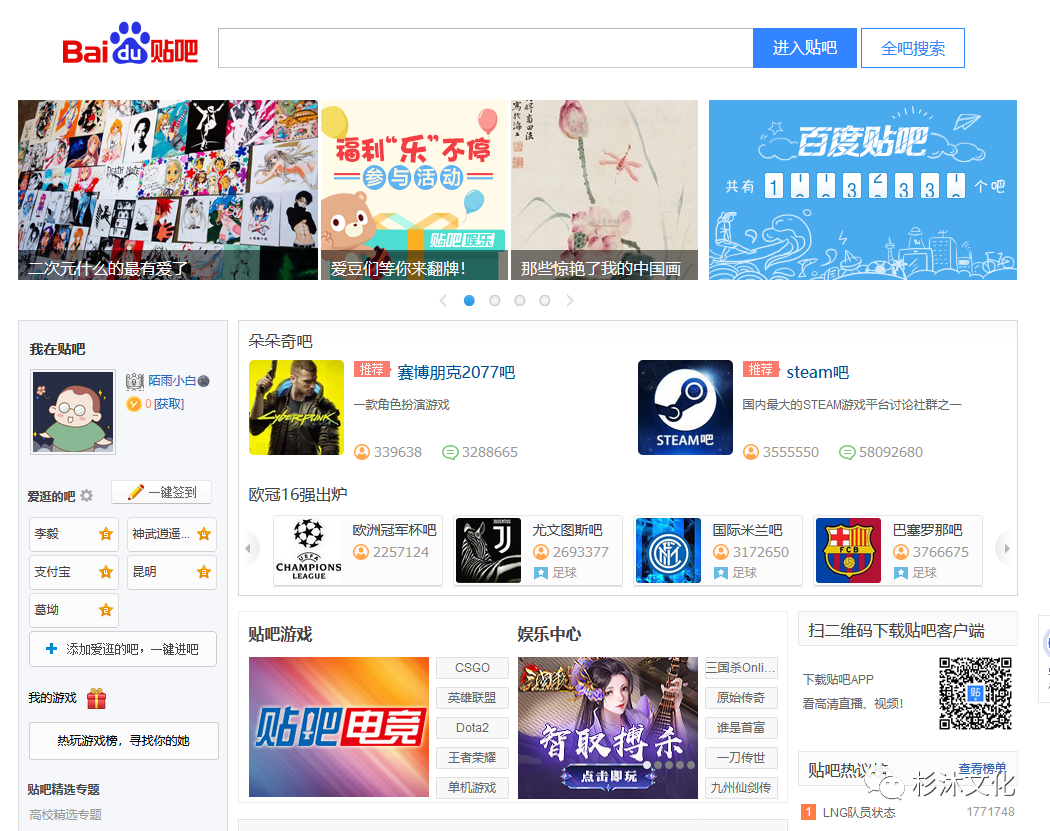Image resolution: width=1050 pixels, height=831 pixels.
Task: Select the first carousel page dot
Action: click(469, 301)
